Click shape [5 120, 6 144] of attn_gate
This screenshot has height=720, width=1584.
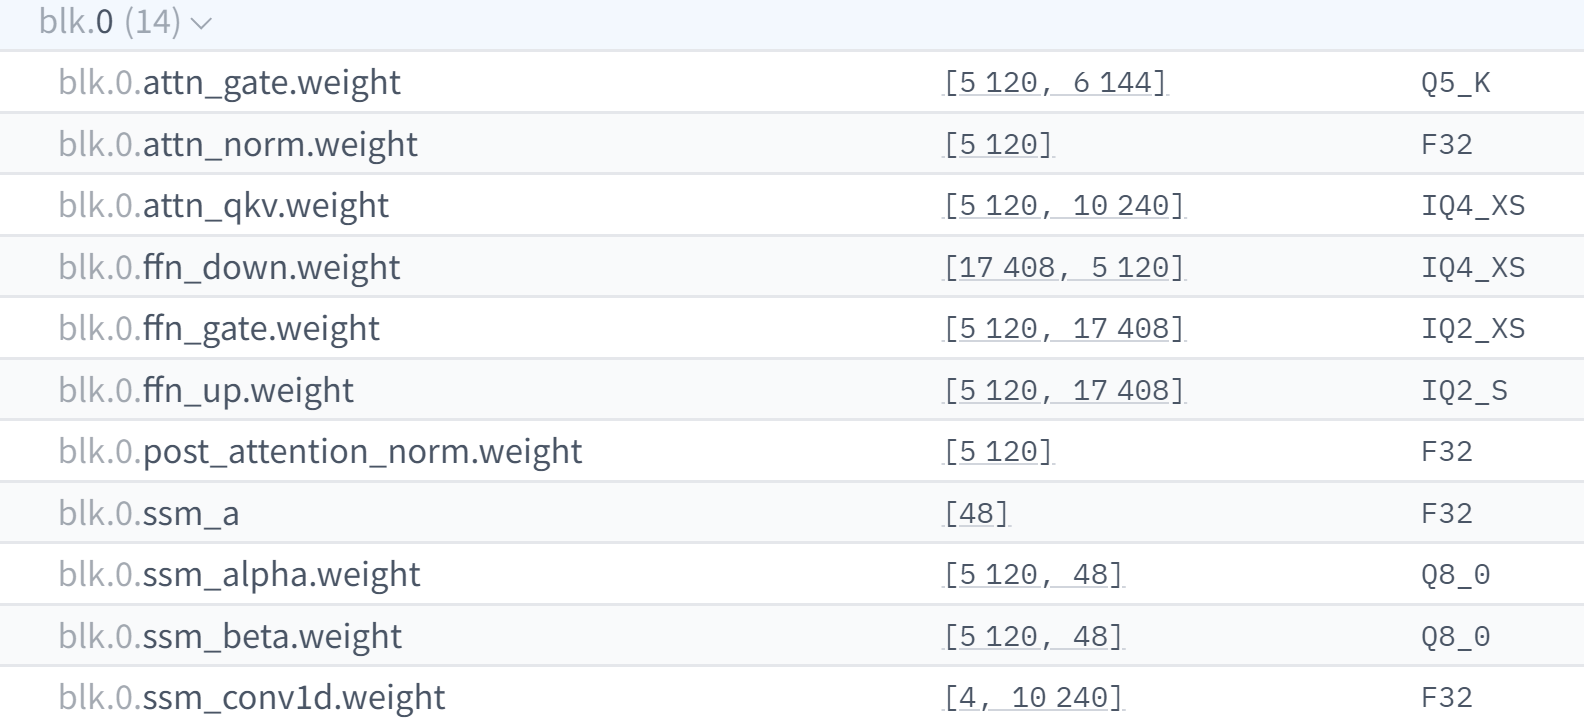coord(1055,82)
